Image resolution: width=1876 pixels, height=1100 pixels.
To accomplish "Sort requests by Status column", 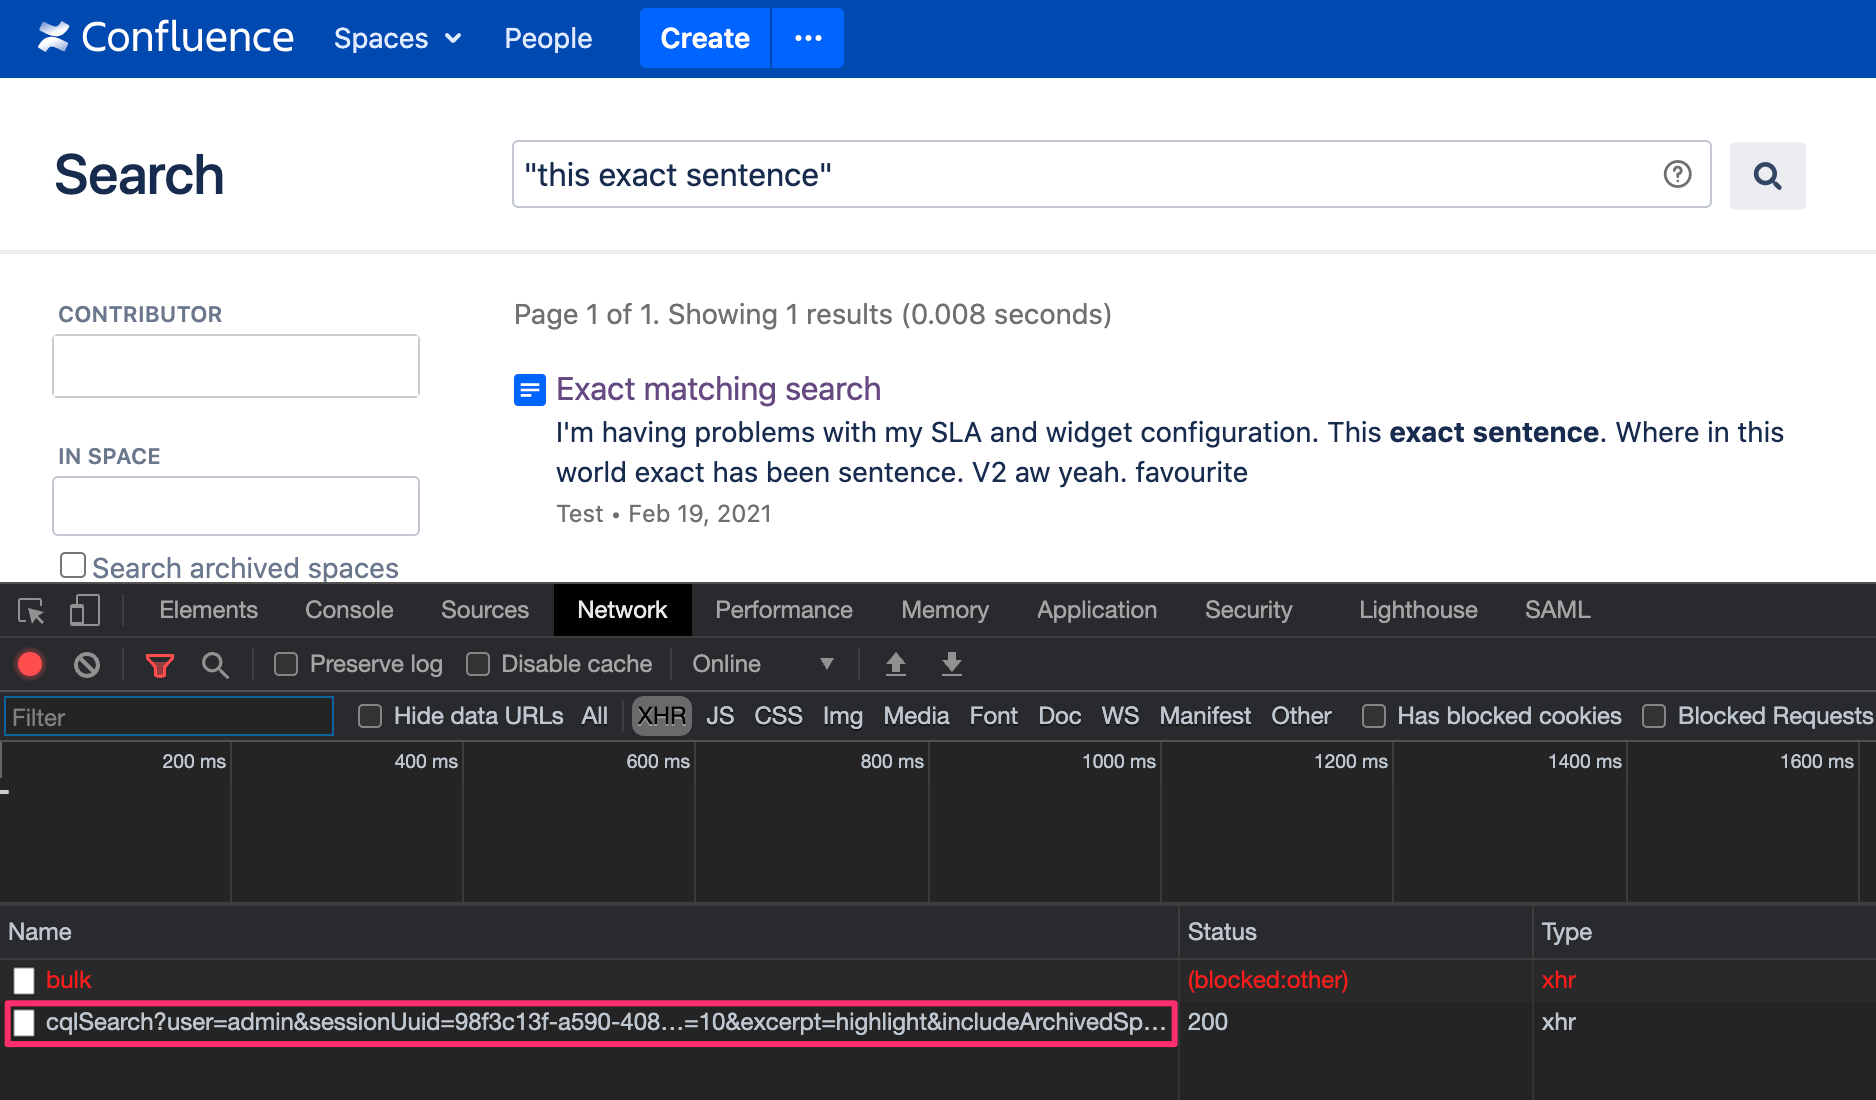I will pyautogui.click(x=1356, y=932).
